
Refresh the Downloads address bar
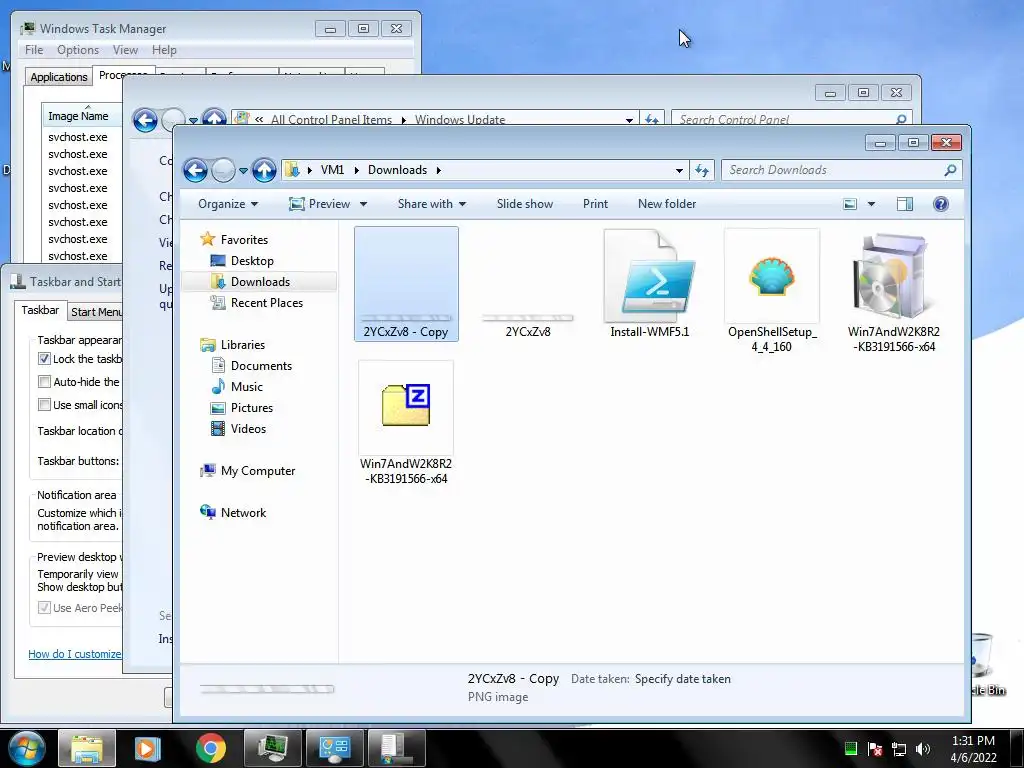[702, 170]
